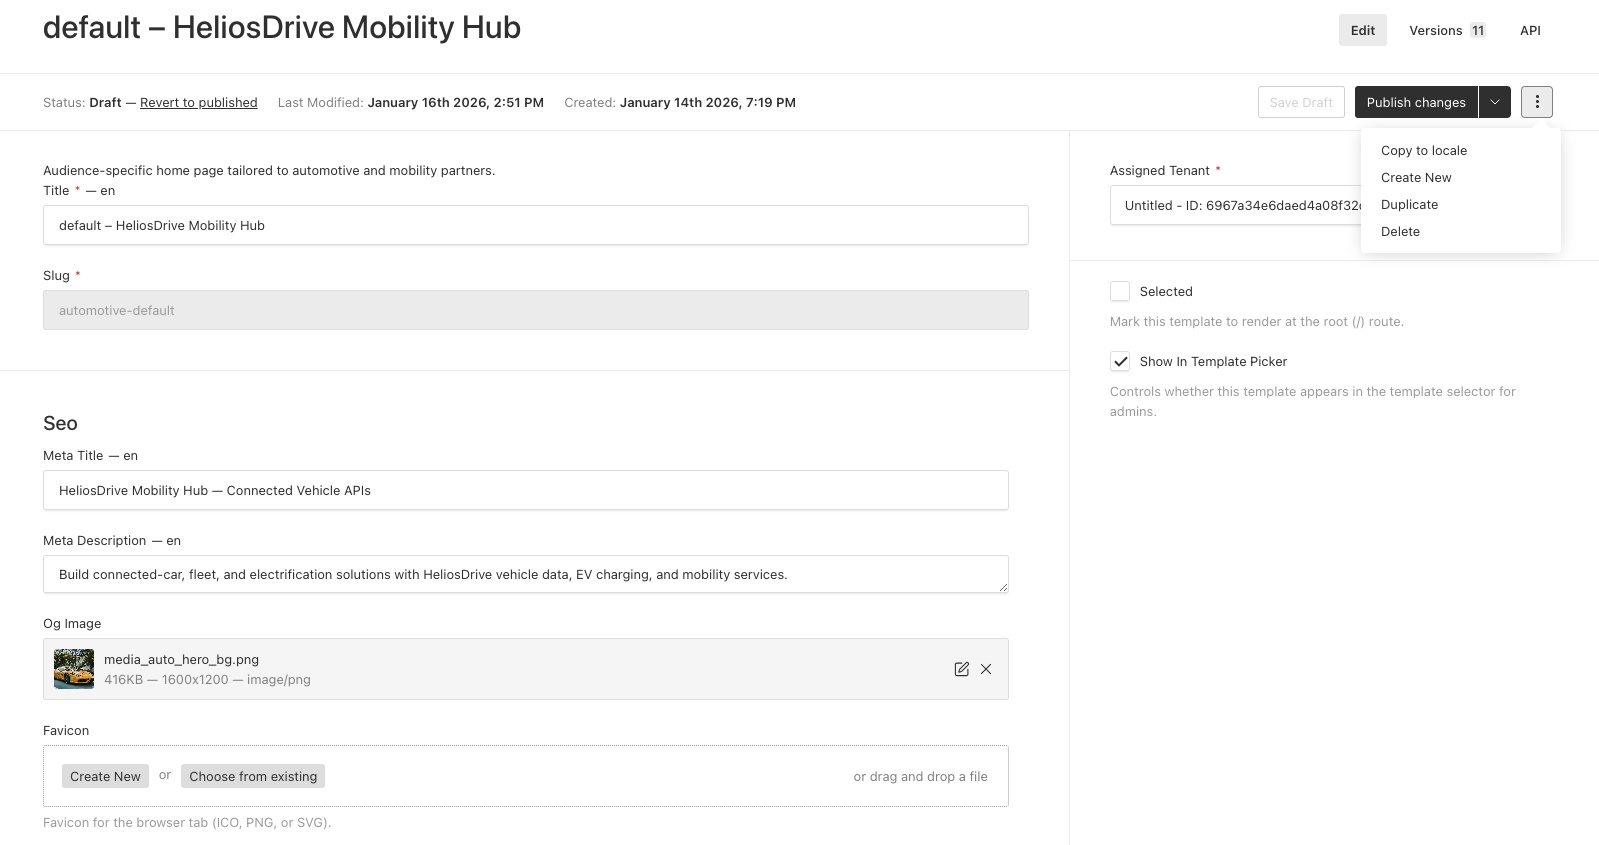Click the page heading default – HeliosDrive Mobility Hub
The width and height of the screenshot is (1599, 845).
click(x=282, y=27)
